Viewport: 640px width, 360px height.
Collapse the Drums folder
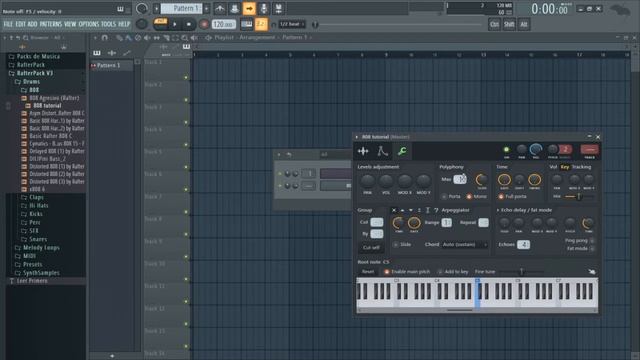[31, 82]
